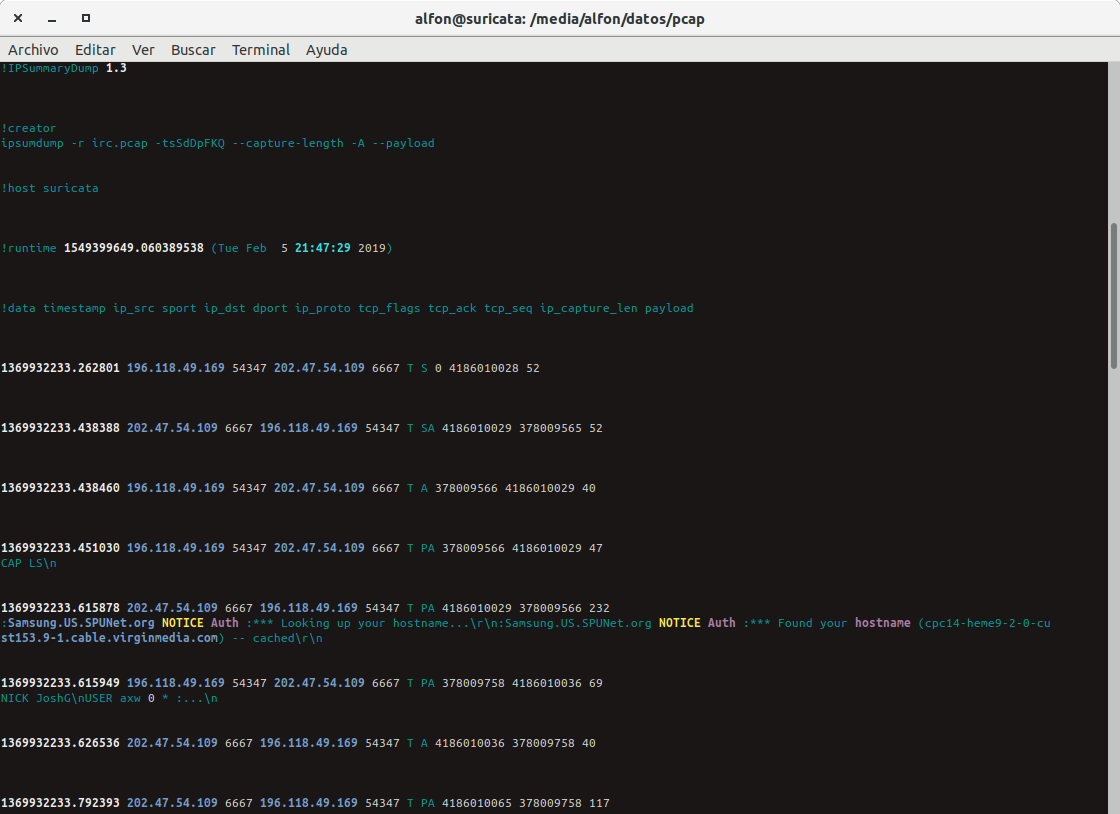Viewport: 1120px width, 814px height.
Task: Open the Ayuda menu
Action: (x=326, y=50)
